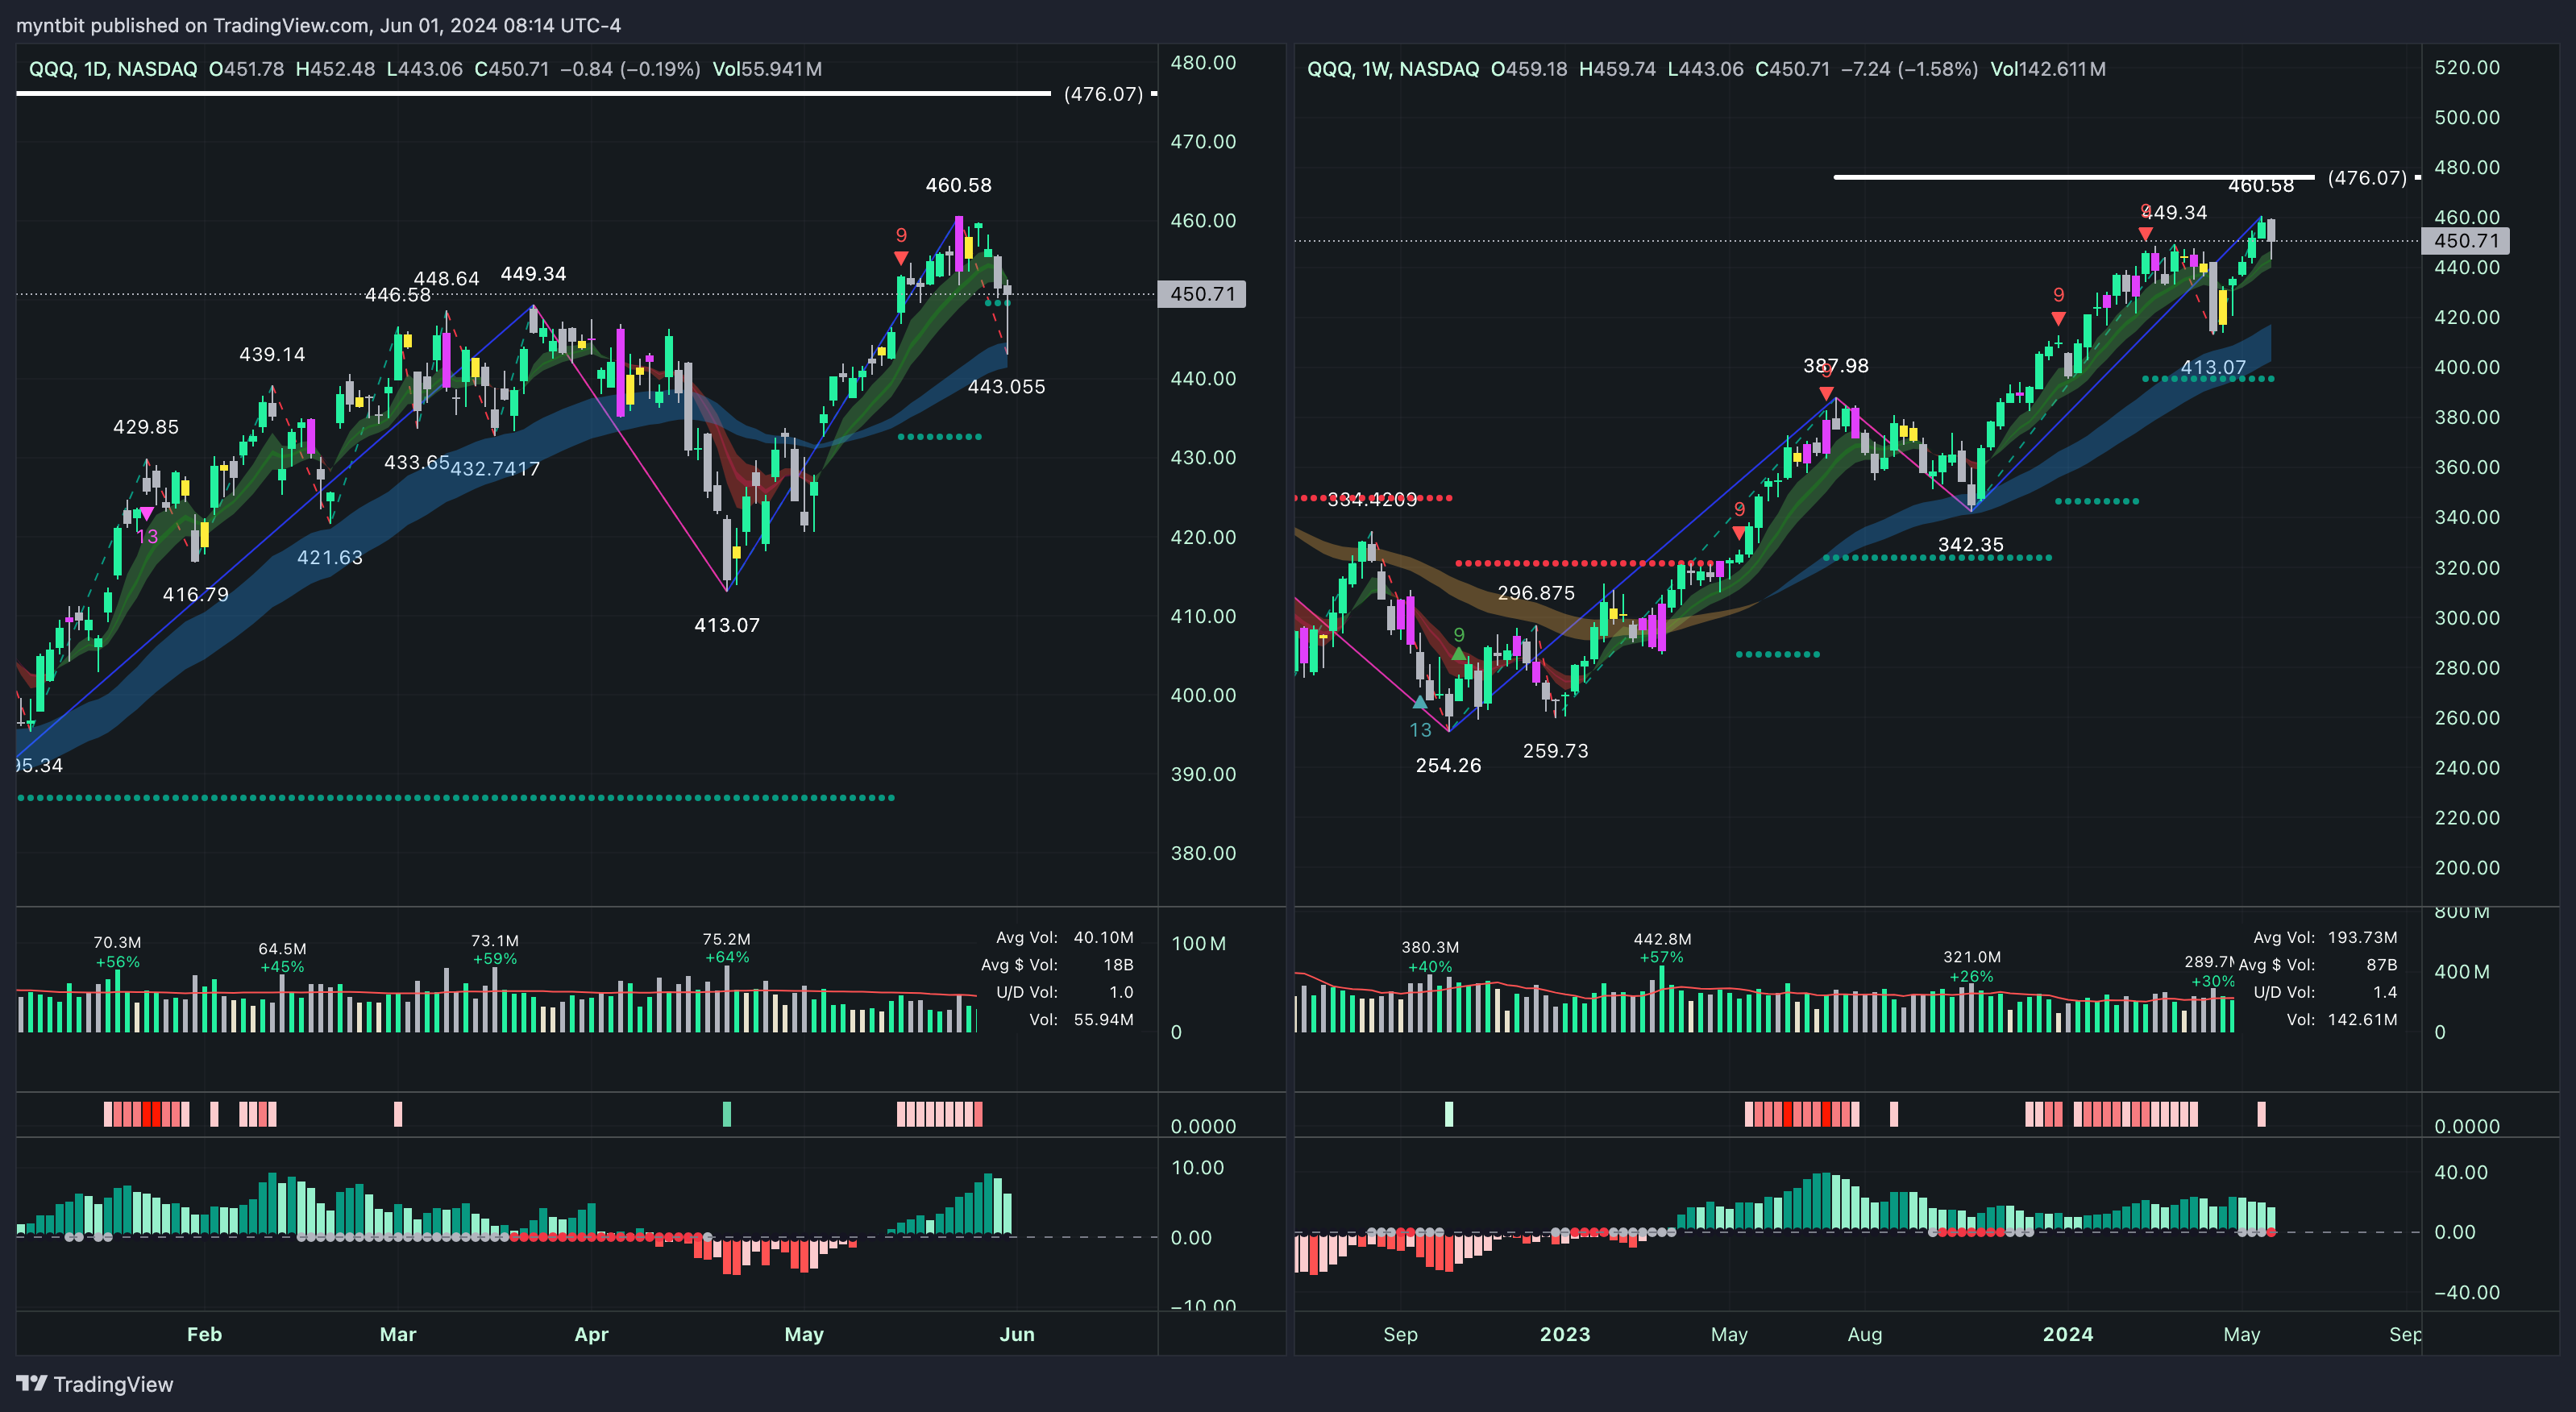Click daily change '−0.84 (−0.19%)' value
The width and height of the screenshot is (2576, 1412).
pyautogui.click(x=630, y=69)
